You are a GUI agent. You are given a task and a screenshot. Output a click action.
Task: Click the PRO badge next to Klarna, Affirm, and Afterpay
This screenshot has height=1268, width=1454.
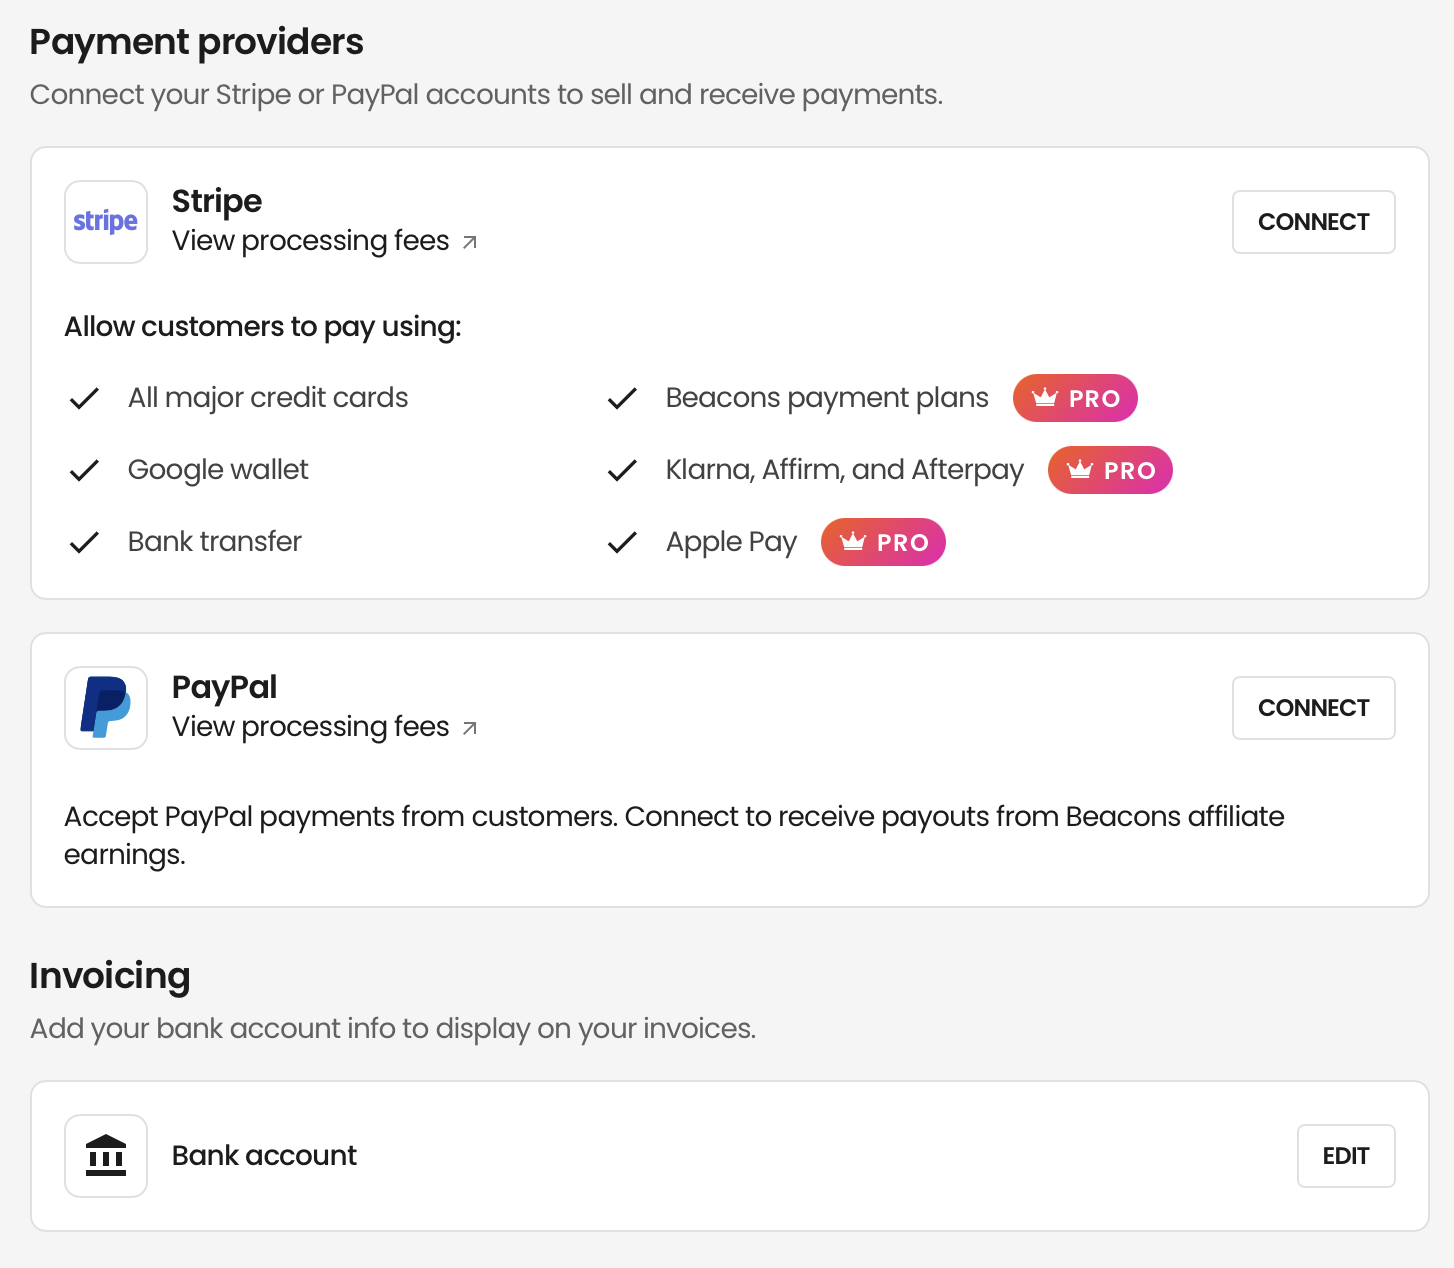1110,470
